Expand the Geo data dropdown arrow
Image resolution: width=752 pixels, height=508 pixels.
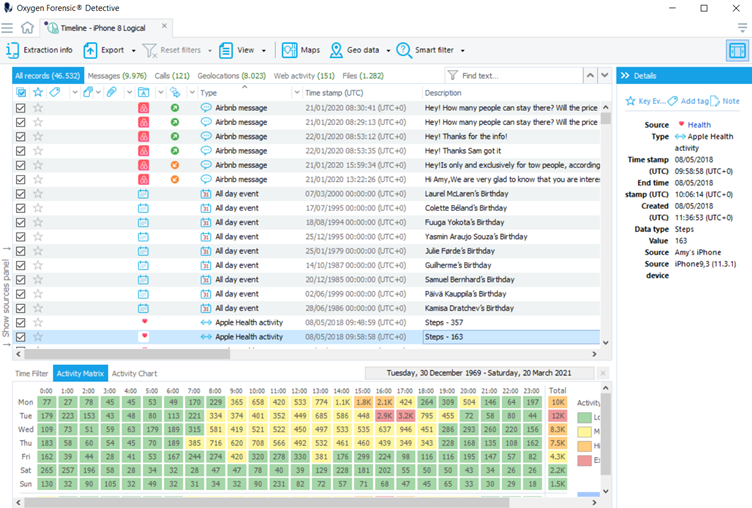388,50
